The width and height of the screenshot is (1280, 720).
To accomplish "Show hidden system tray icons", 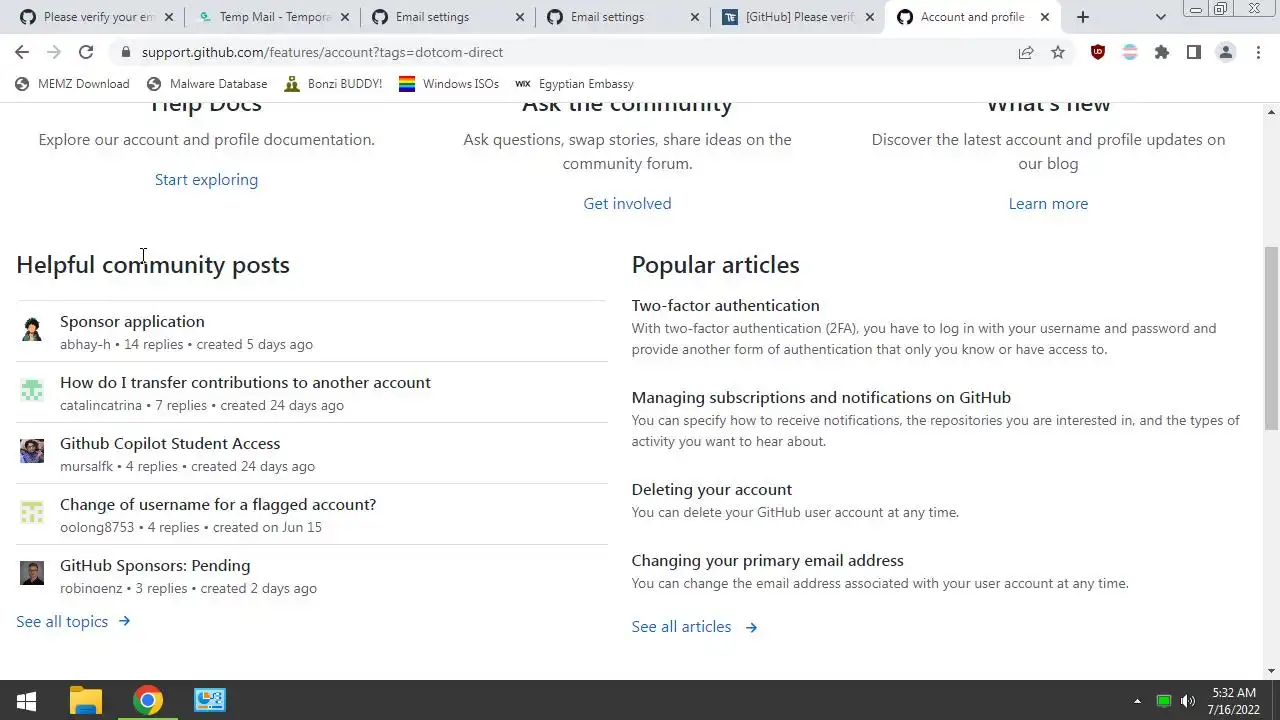I will 1137,701.
